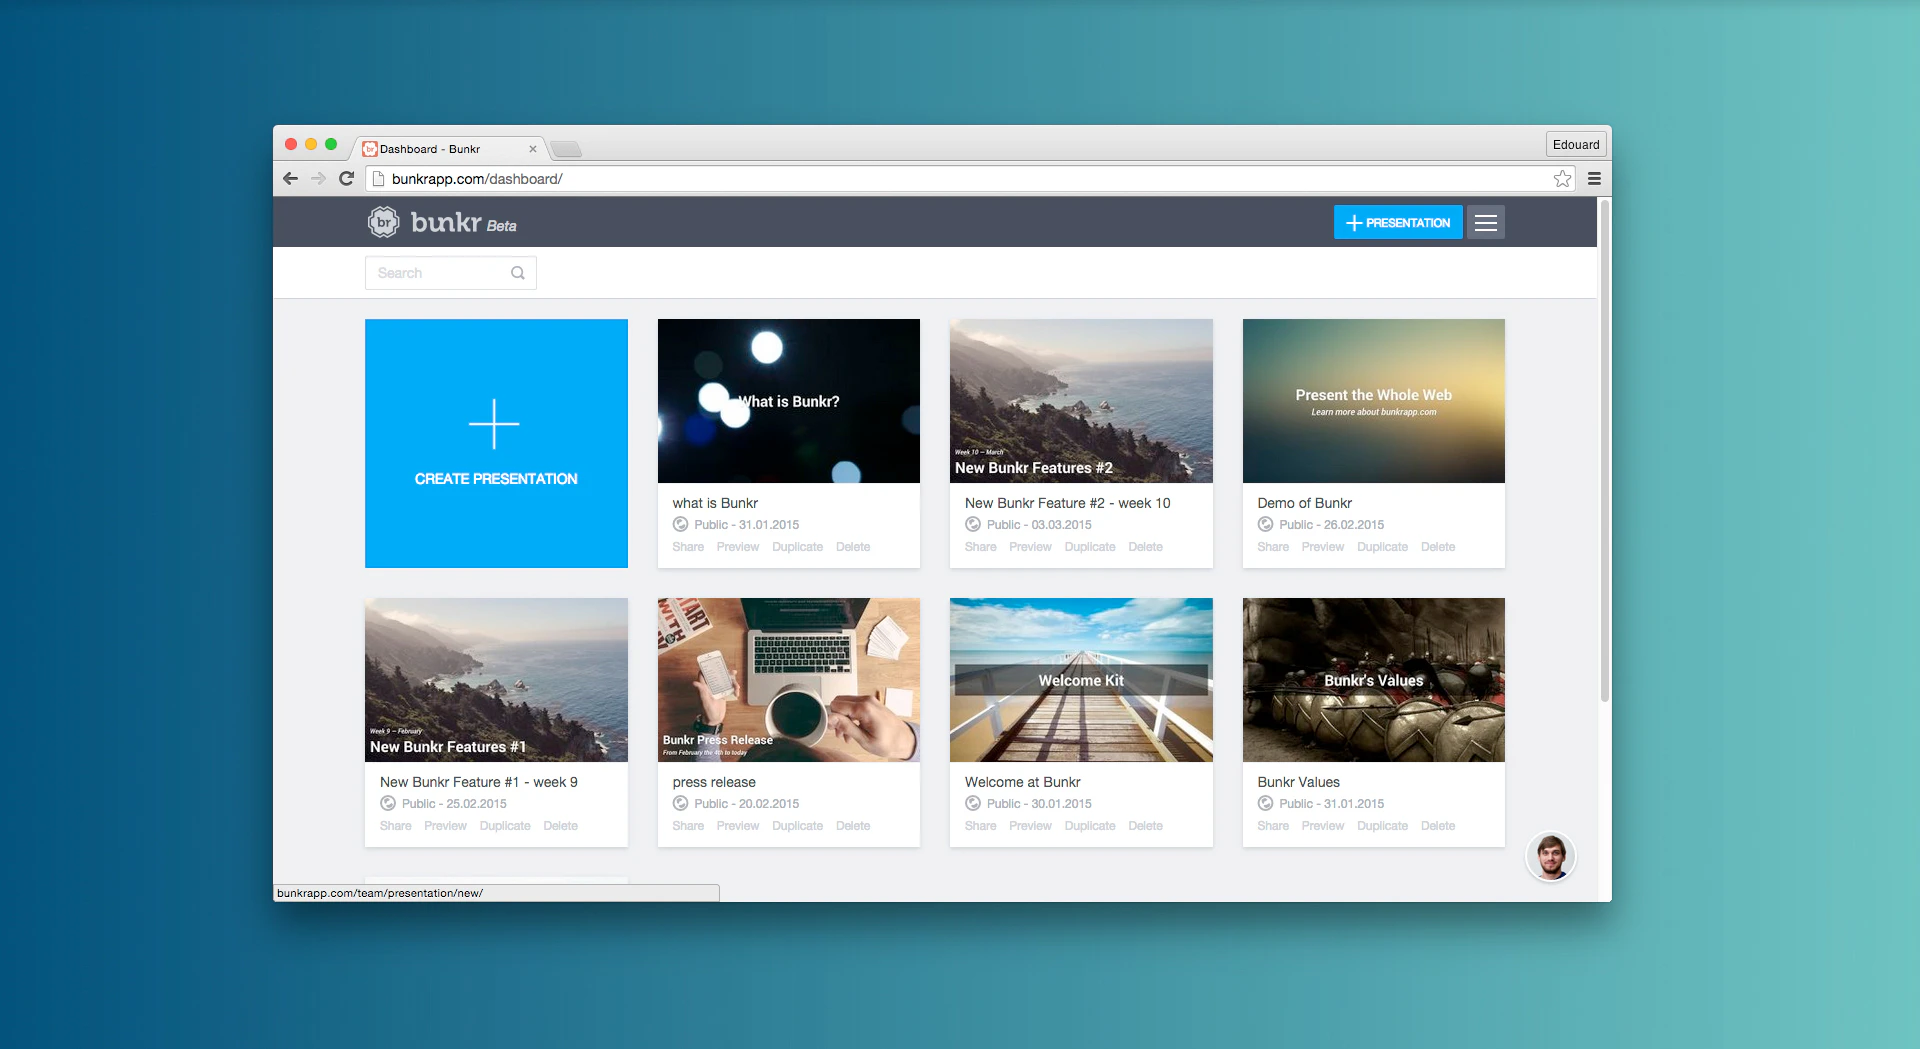This screenshot has width=1920, height=1049.
Task: Preview the press release presentation
Action: 738,826
